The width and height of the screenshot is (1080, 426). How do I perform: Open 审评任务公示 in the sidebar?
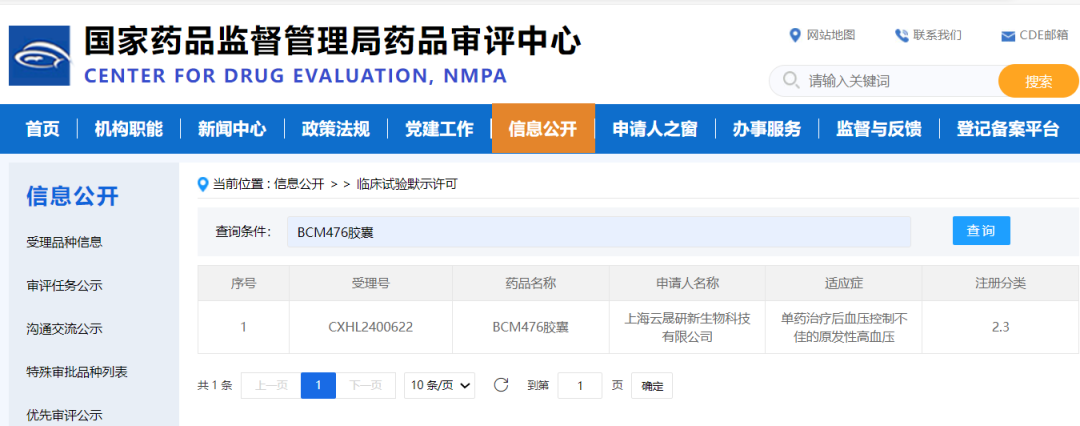(x=64, y=286)
